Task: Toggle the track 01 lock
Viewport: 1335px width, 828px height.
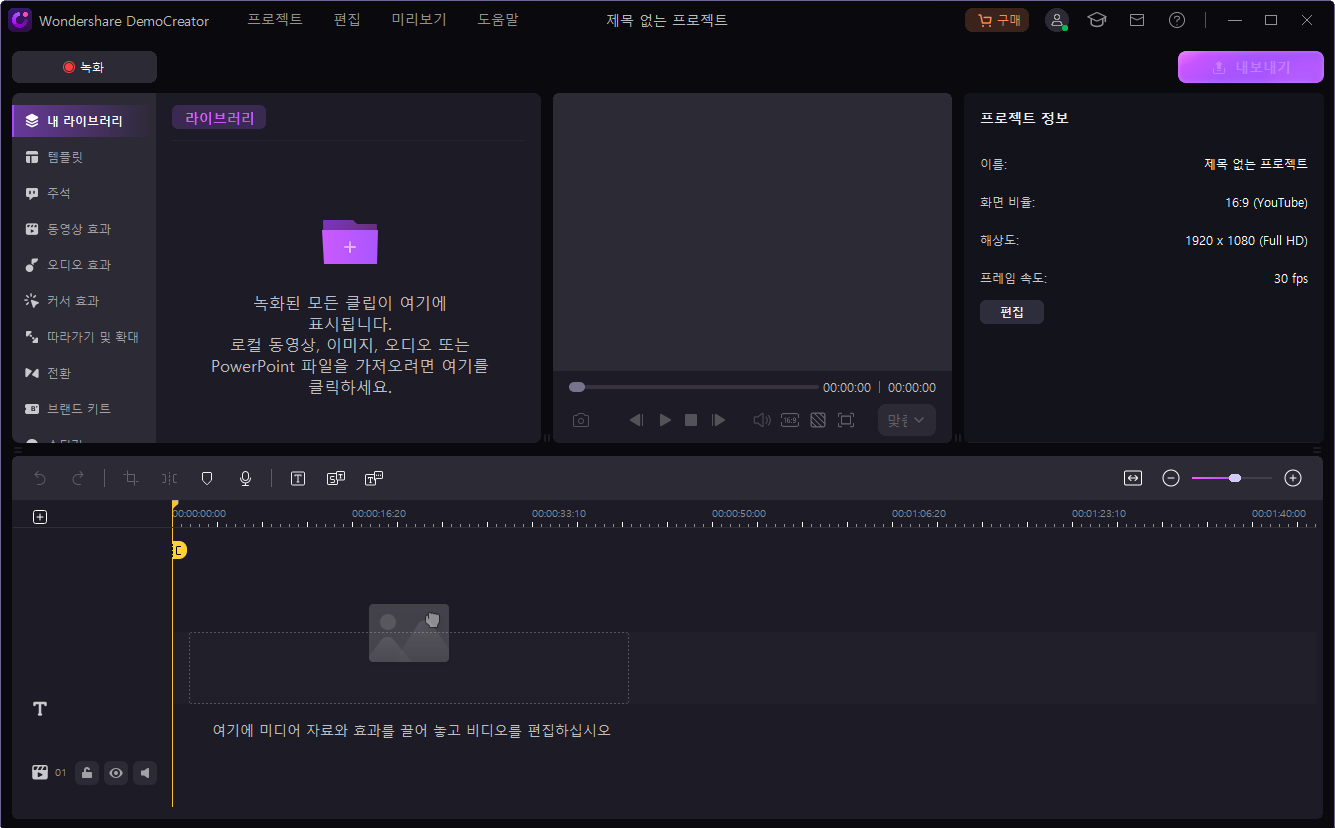Action: coord(87,772)
